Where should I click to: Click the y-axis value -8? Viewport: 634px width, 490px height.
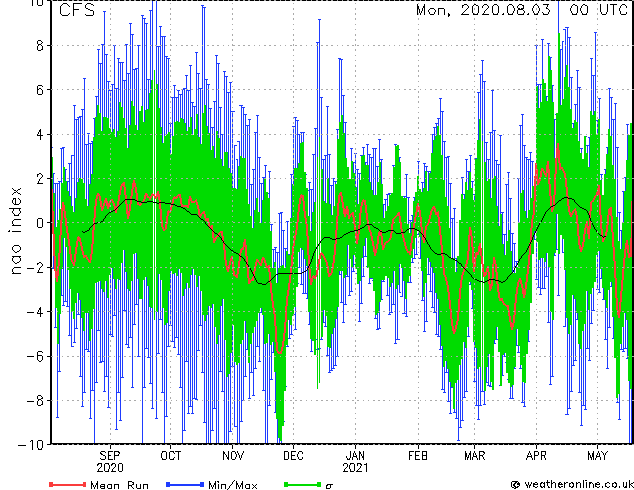35,401
